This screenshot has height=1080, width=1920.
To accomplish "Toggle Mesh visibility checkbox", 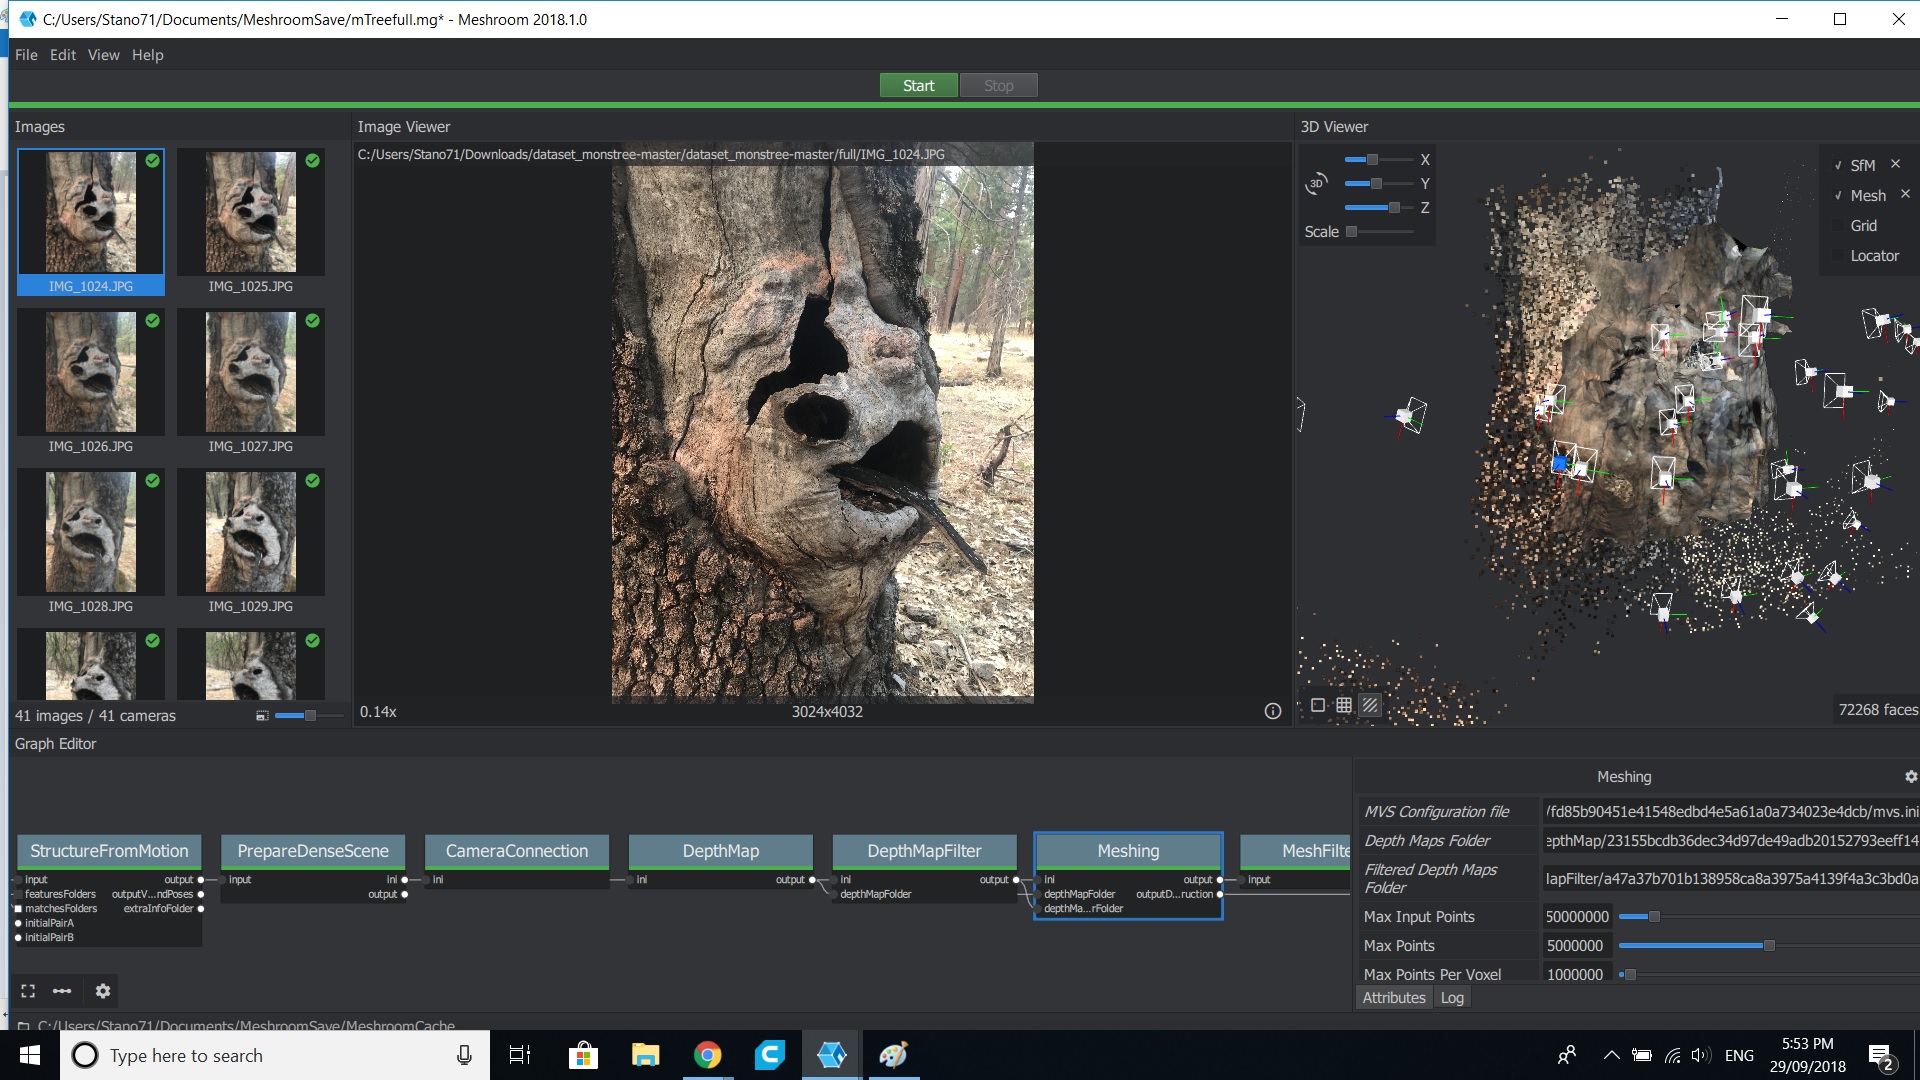I will coord(1838,195).
